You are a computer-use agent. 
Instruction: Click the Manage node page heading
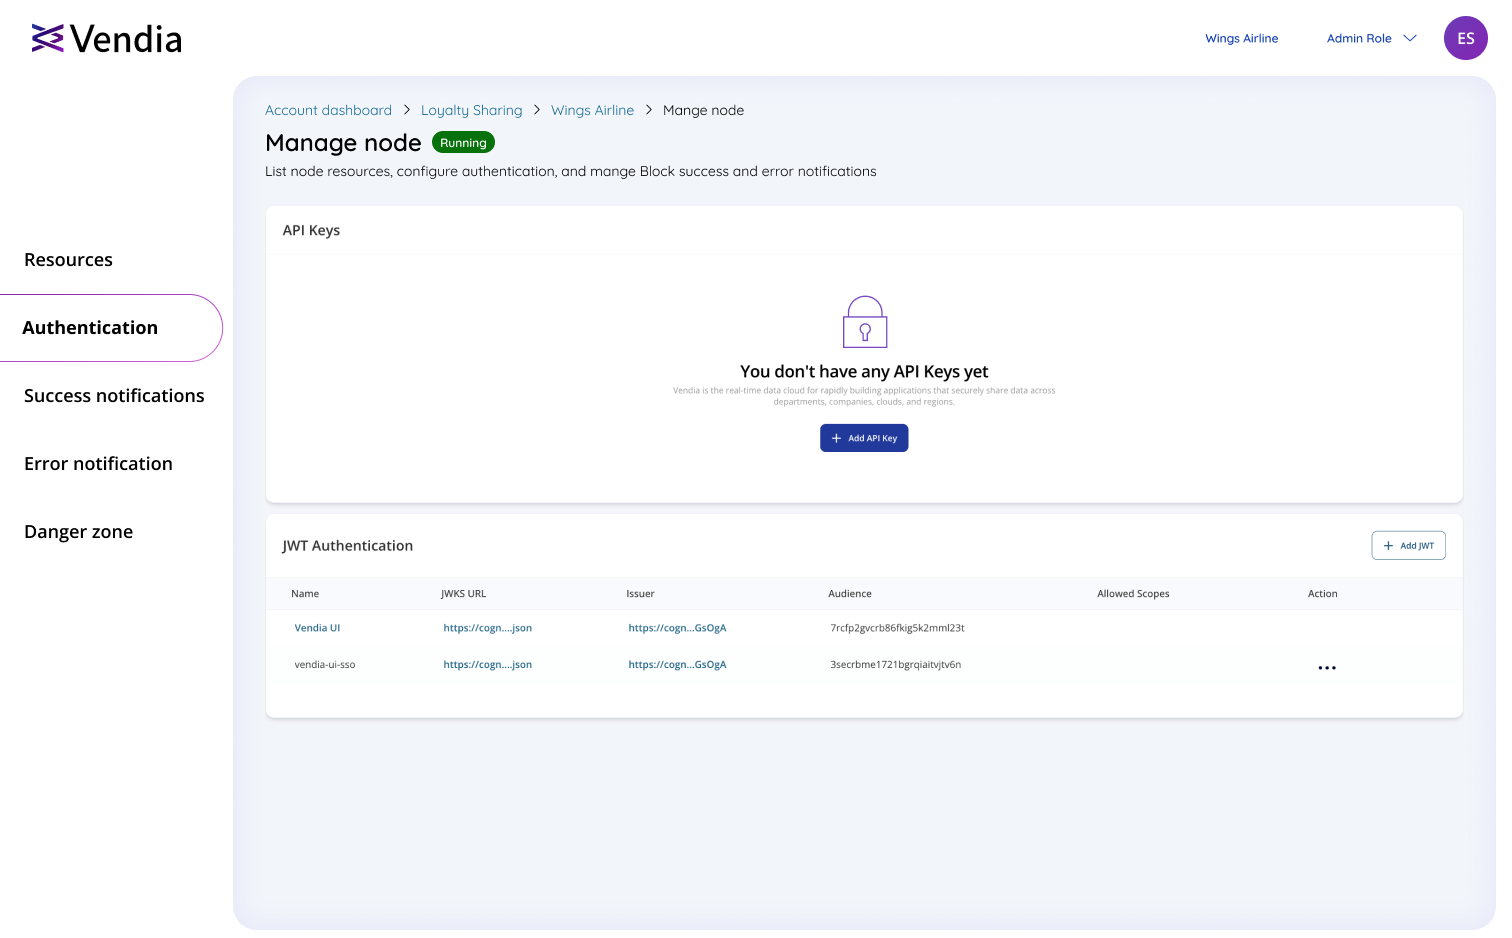343,143
